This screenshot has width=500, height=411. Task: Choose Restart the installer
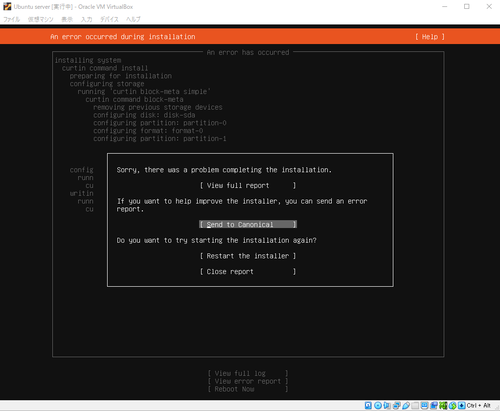[248, 256]
